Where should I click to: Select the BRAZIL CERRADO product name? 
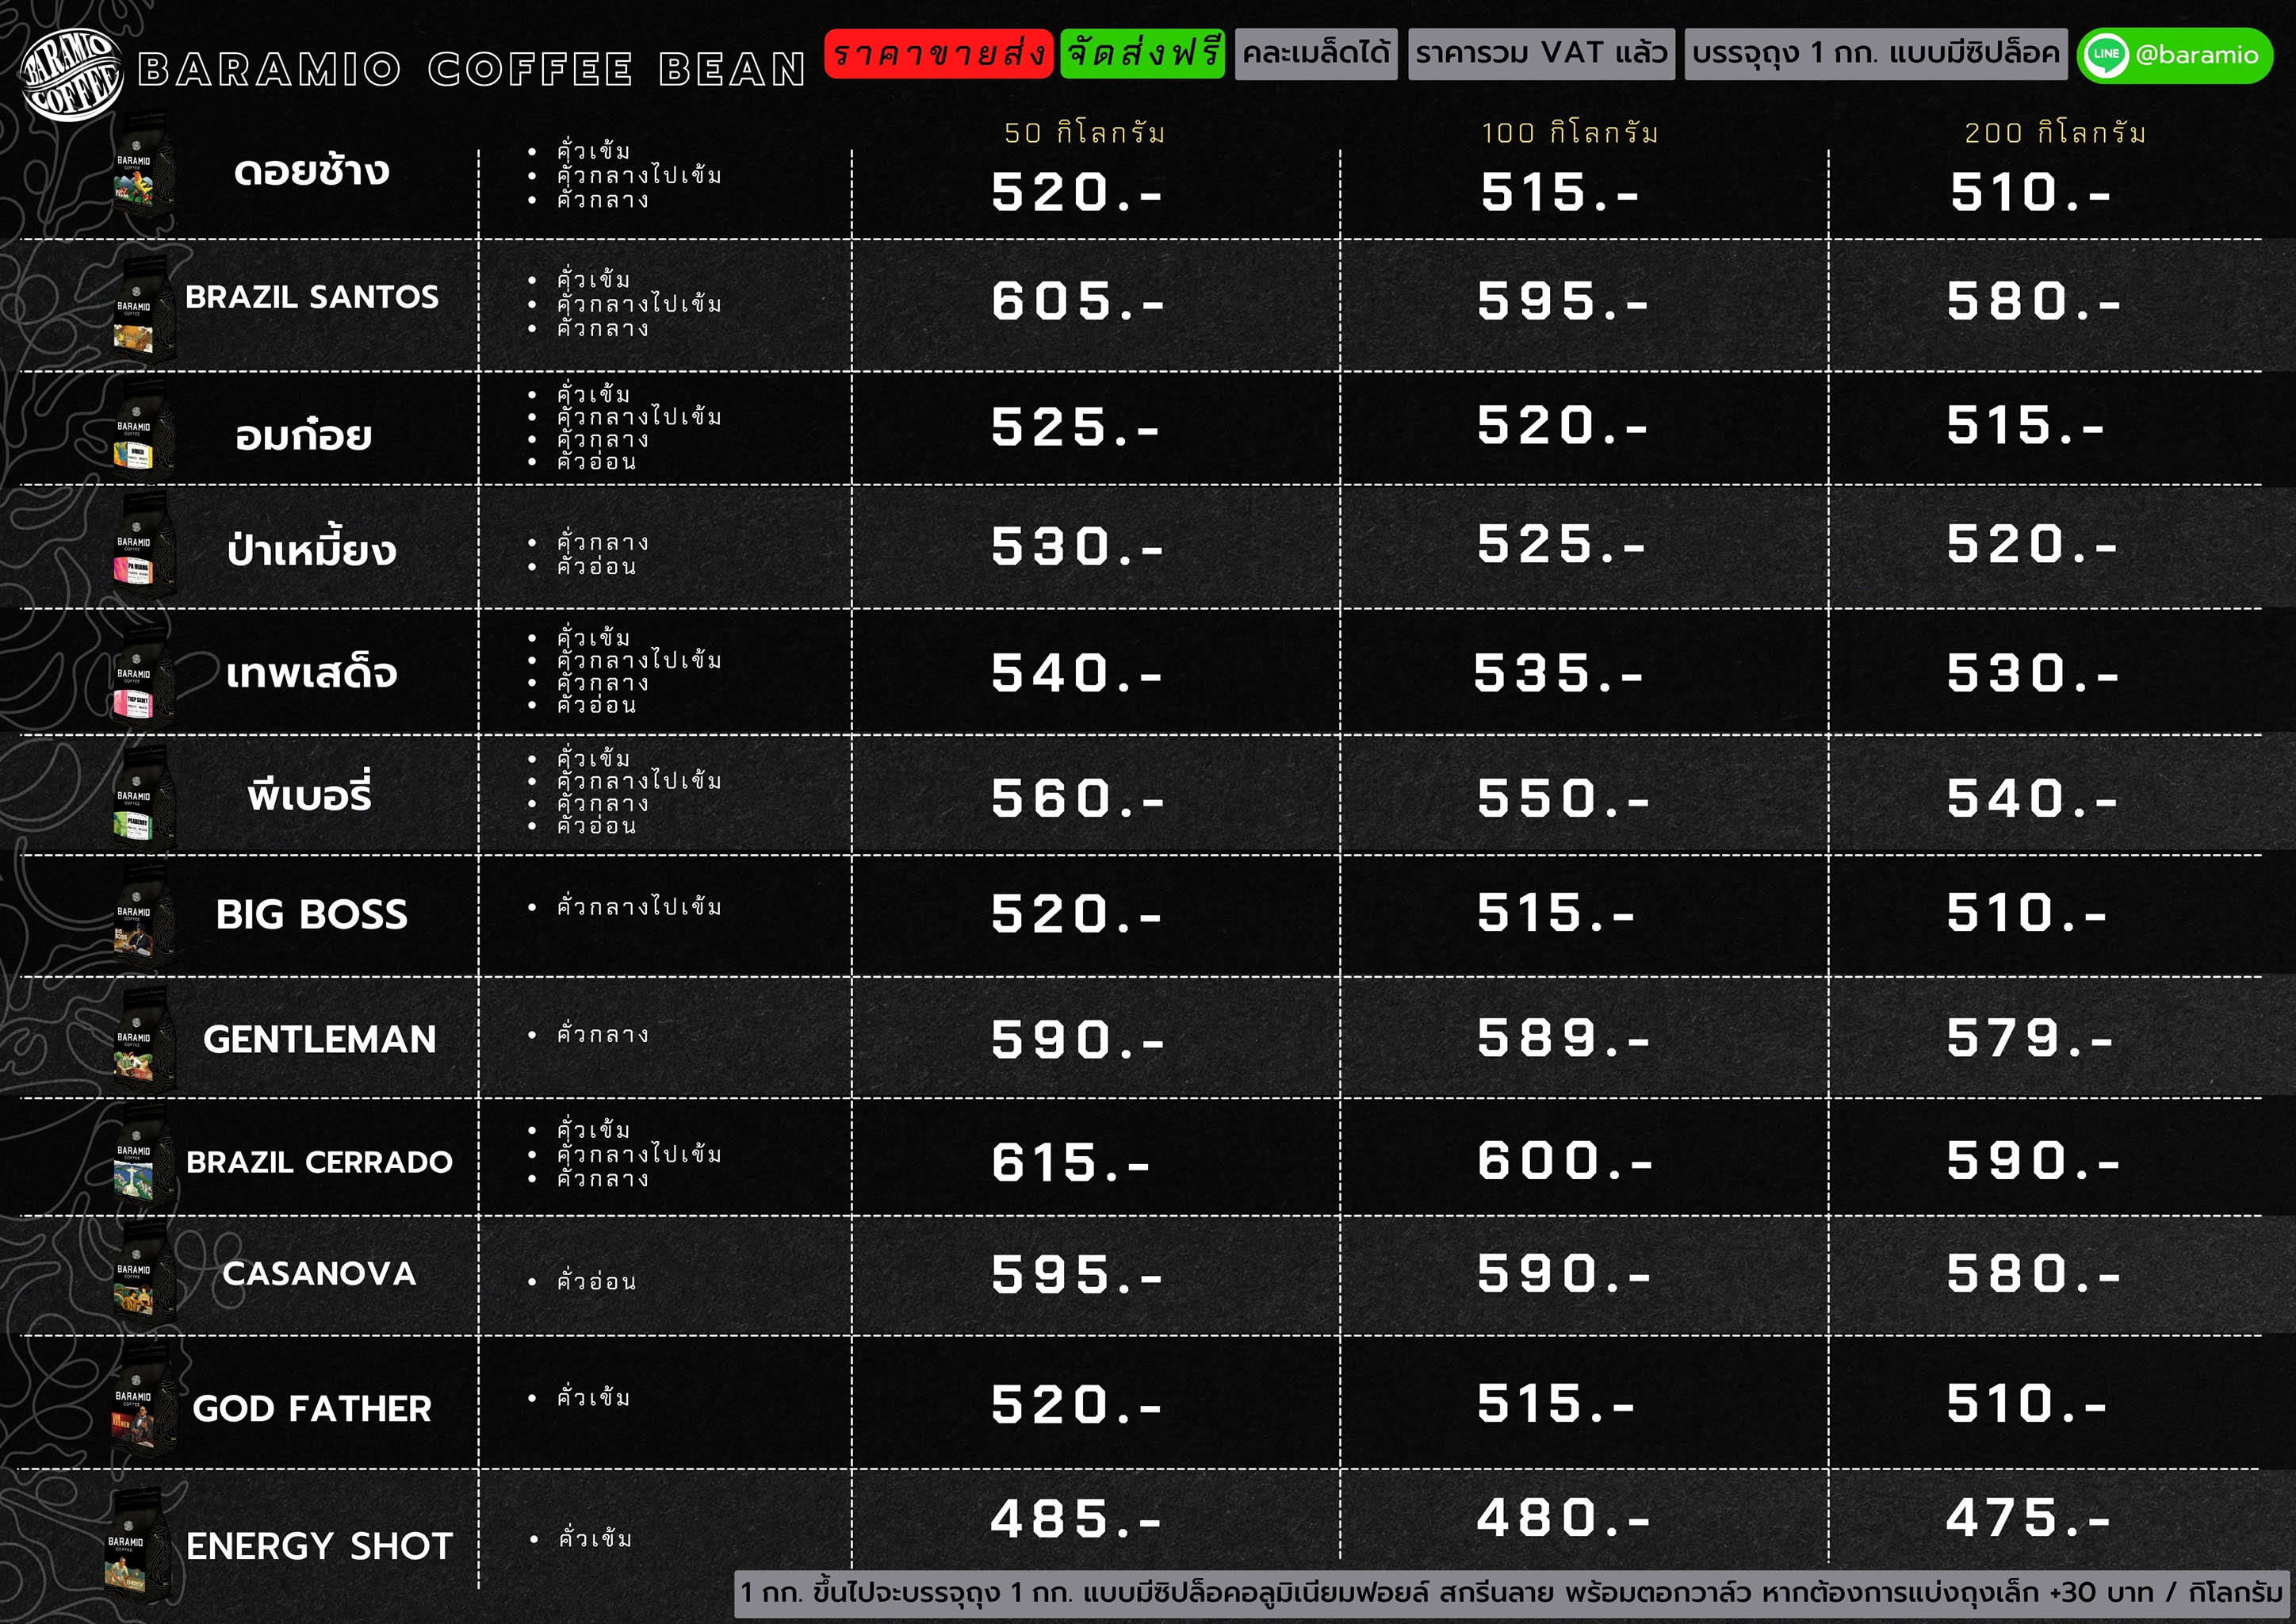click(x=319, y=1162)
